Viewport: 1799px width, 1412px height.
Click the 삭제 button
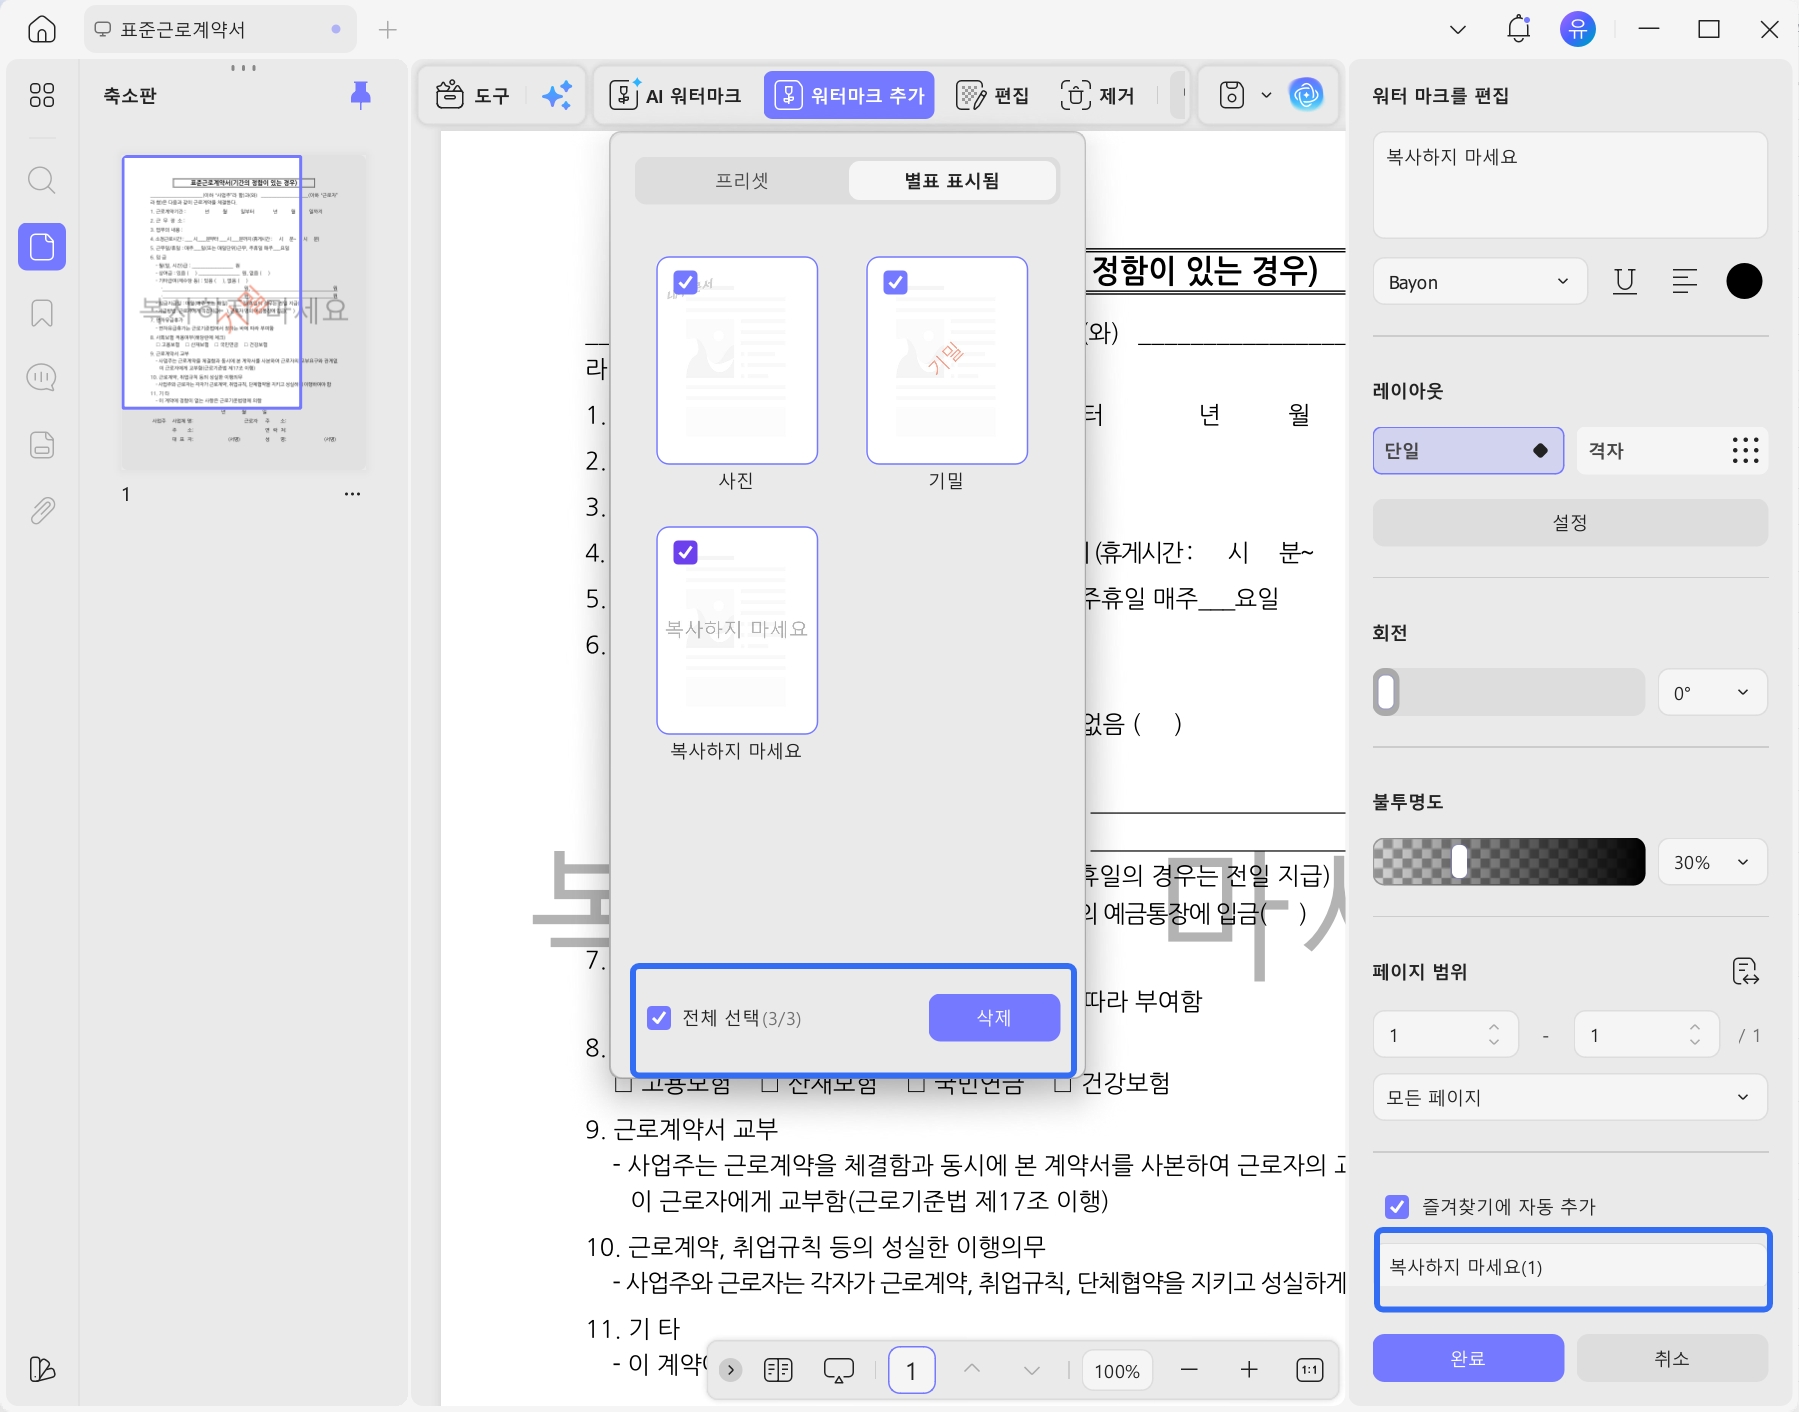tap(994, 1018)
